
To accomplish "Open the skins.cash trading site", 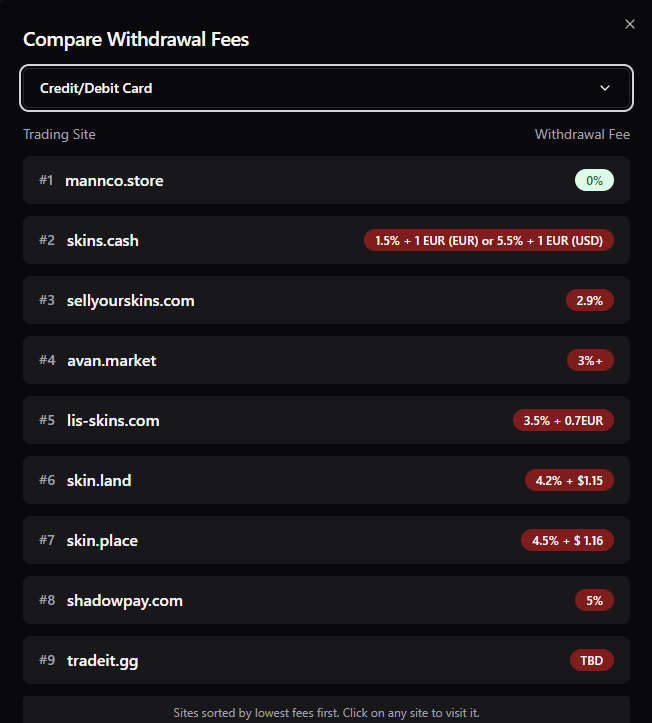I will pyautogui.click(x=102, y=241).
